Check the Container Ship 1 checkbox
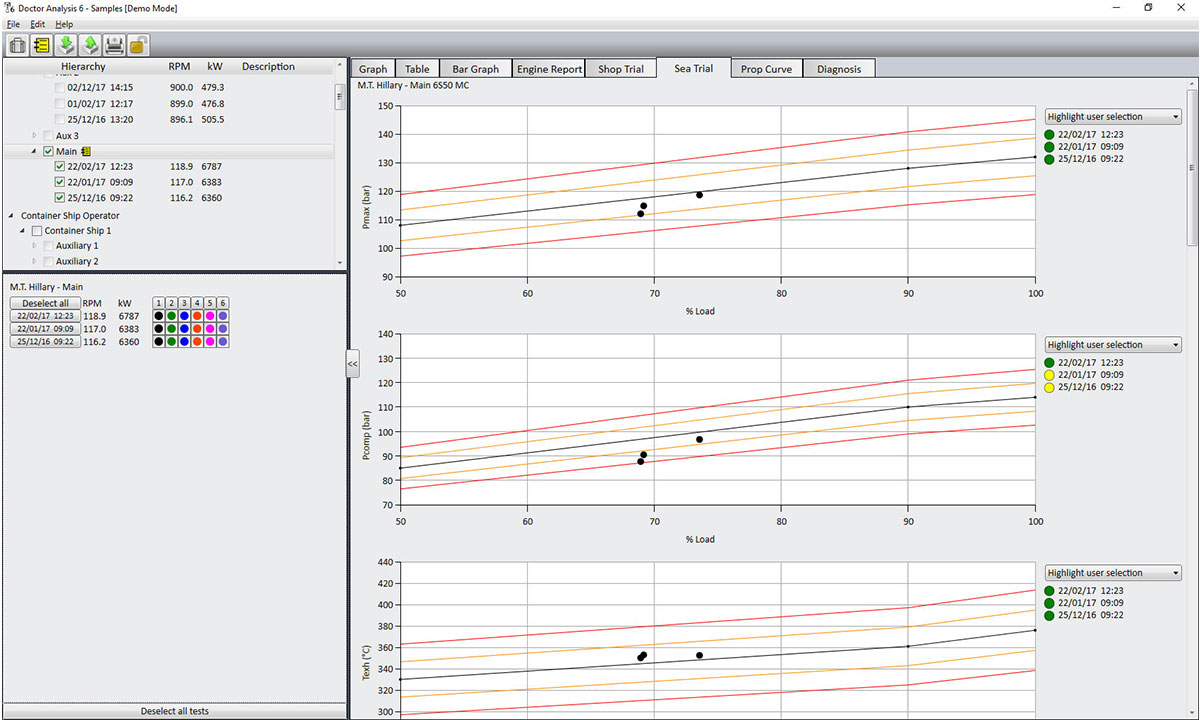This screenshot has width=1200, height=720. click(x=37, y=231)
